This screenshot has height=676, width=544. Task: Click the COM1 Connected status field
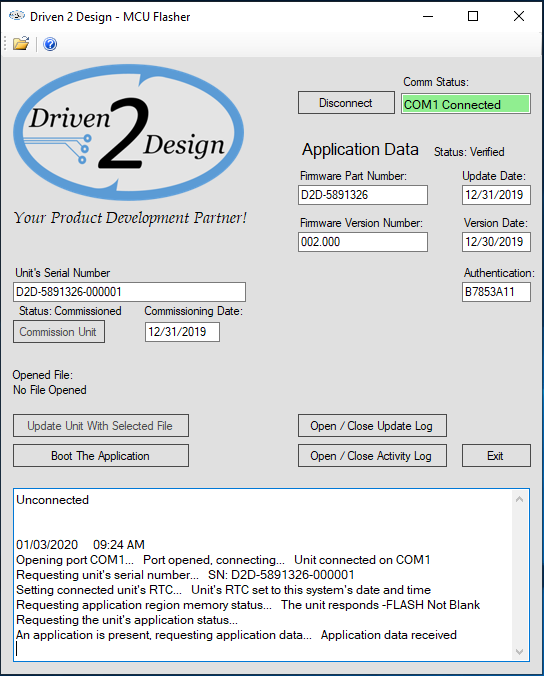pyautogui.click(x=466, y=104)
